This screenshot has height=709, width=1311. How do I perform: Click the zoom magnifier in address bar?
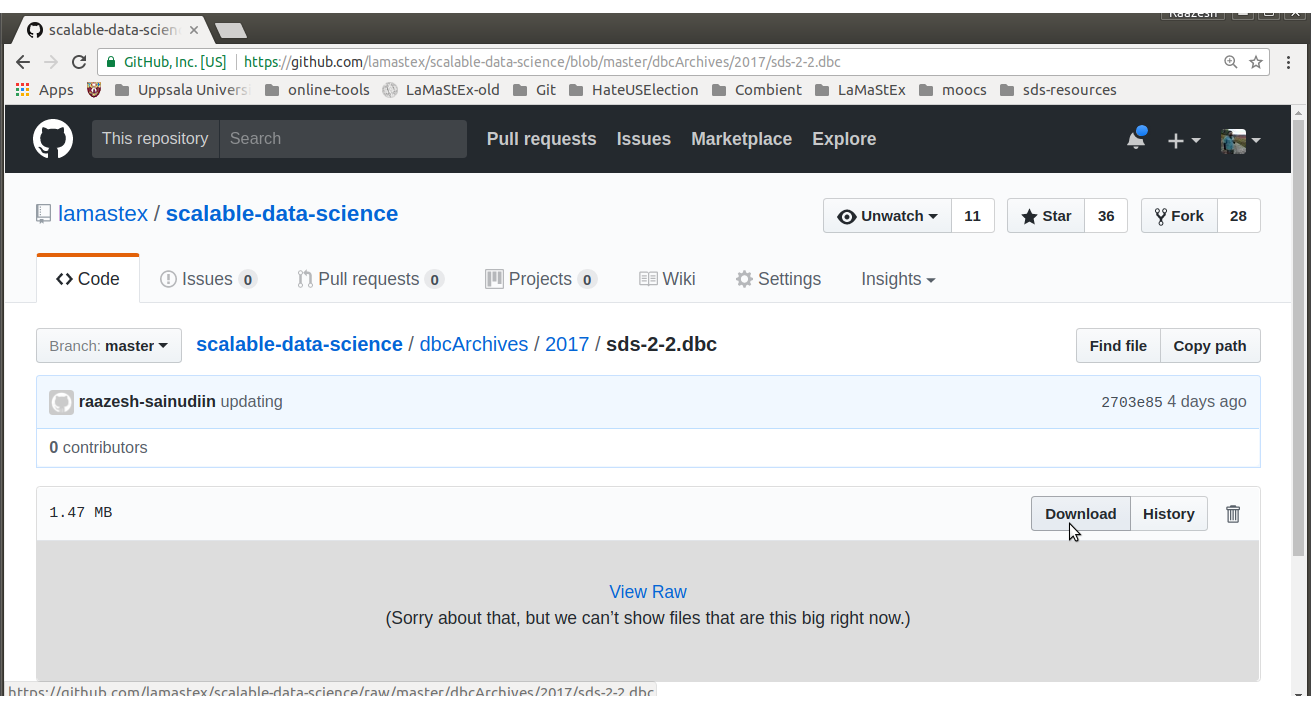(x=1231, y=62)
